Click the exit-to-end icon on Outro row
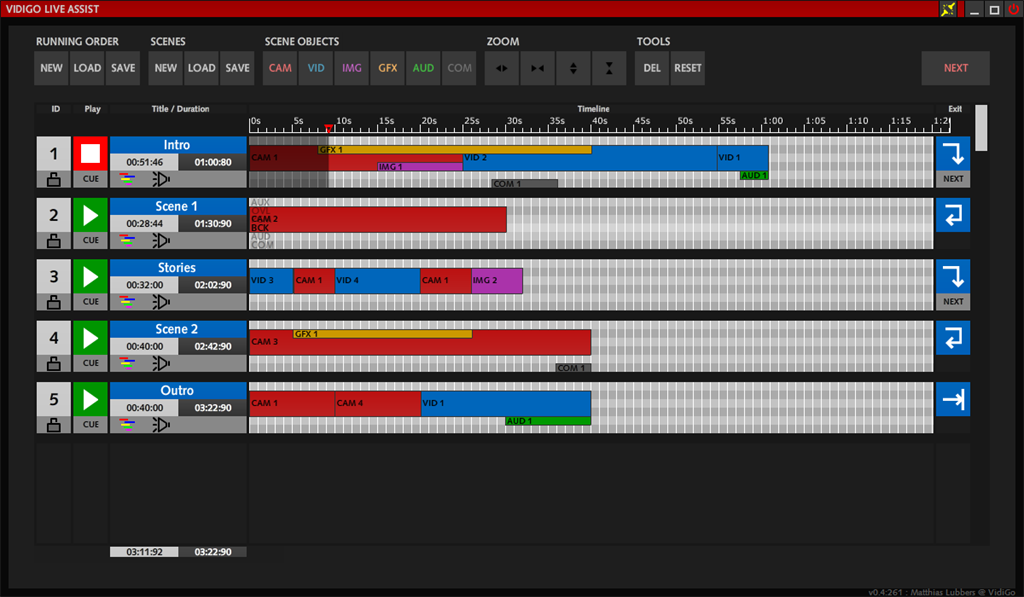This screenshot has height=597, width=1024. click(952, 399)
